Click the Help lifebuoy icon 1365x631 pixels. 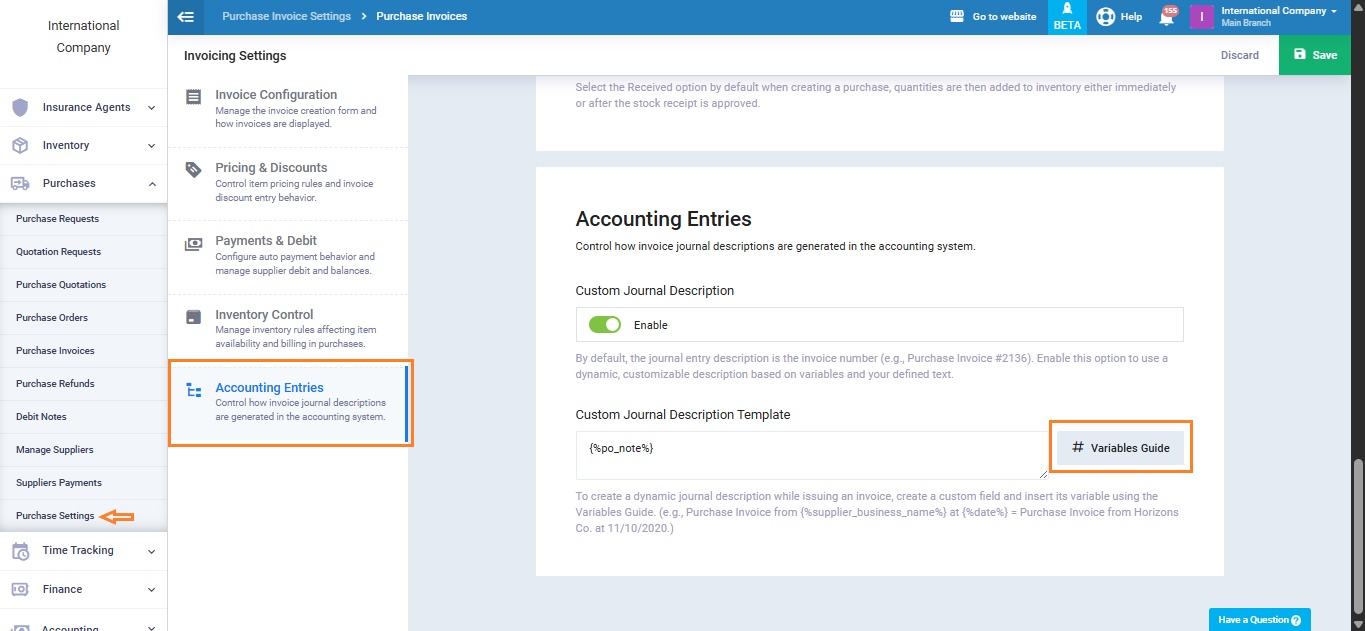1105,17
